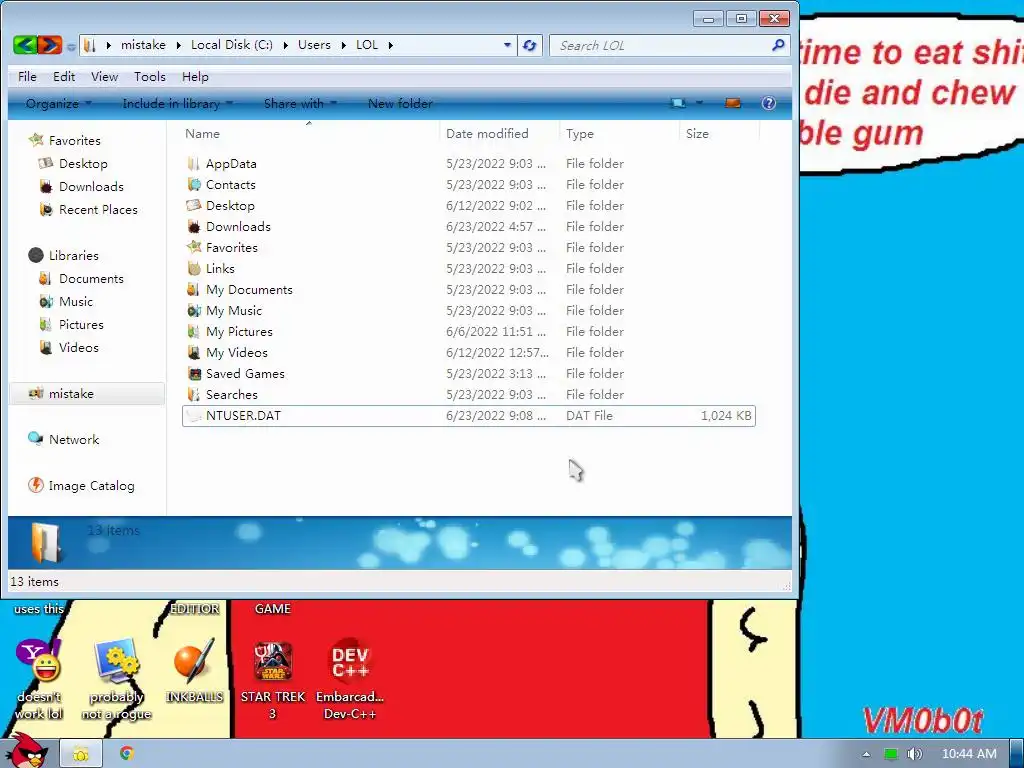
Task: Open the Tools menu
Action: [150, 76]
